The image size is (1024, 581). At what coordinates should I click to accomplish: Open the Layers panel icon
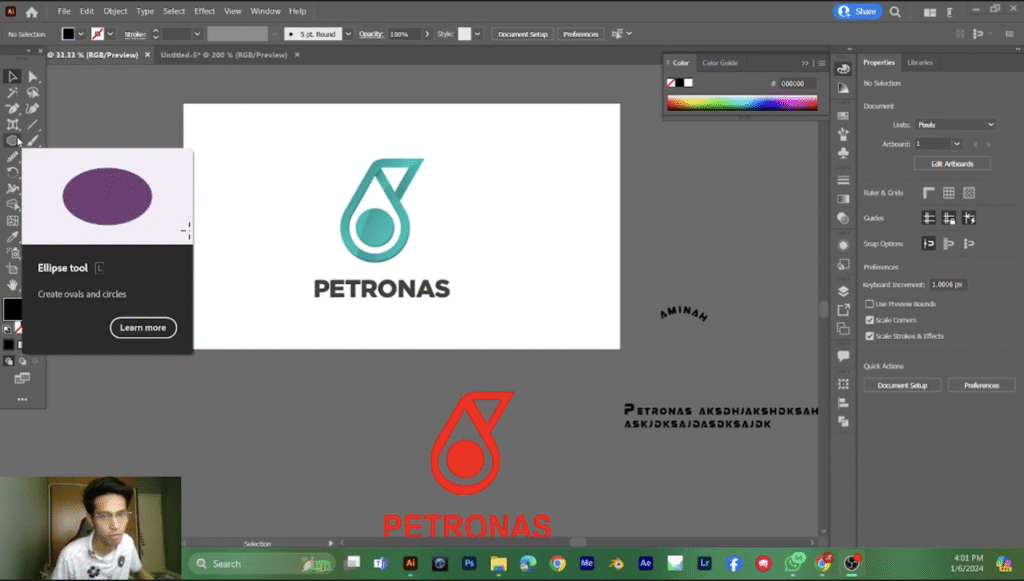point(843,291)
